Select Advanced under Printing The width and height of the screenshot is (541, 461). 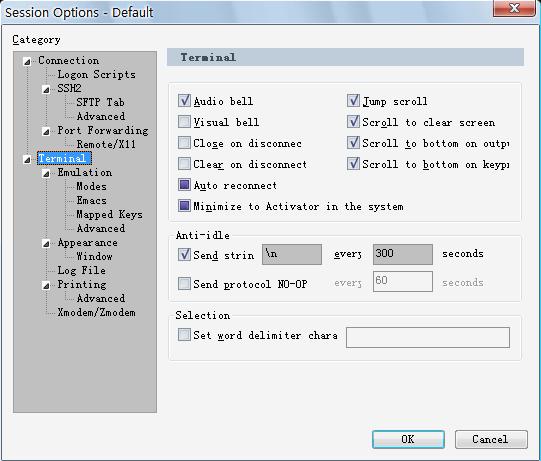[x=101, y=298]
